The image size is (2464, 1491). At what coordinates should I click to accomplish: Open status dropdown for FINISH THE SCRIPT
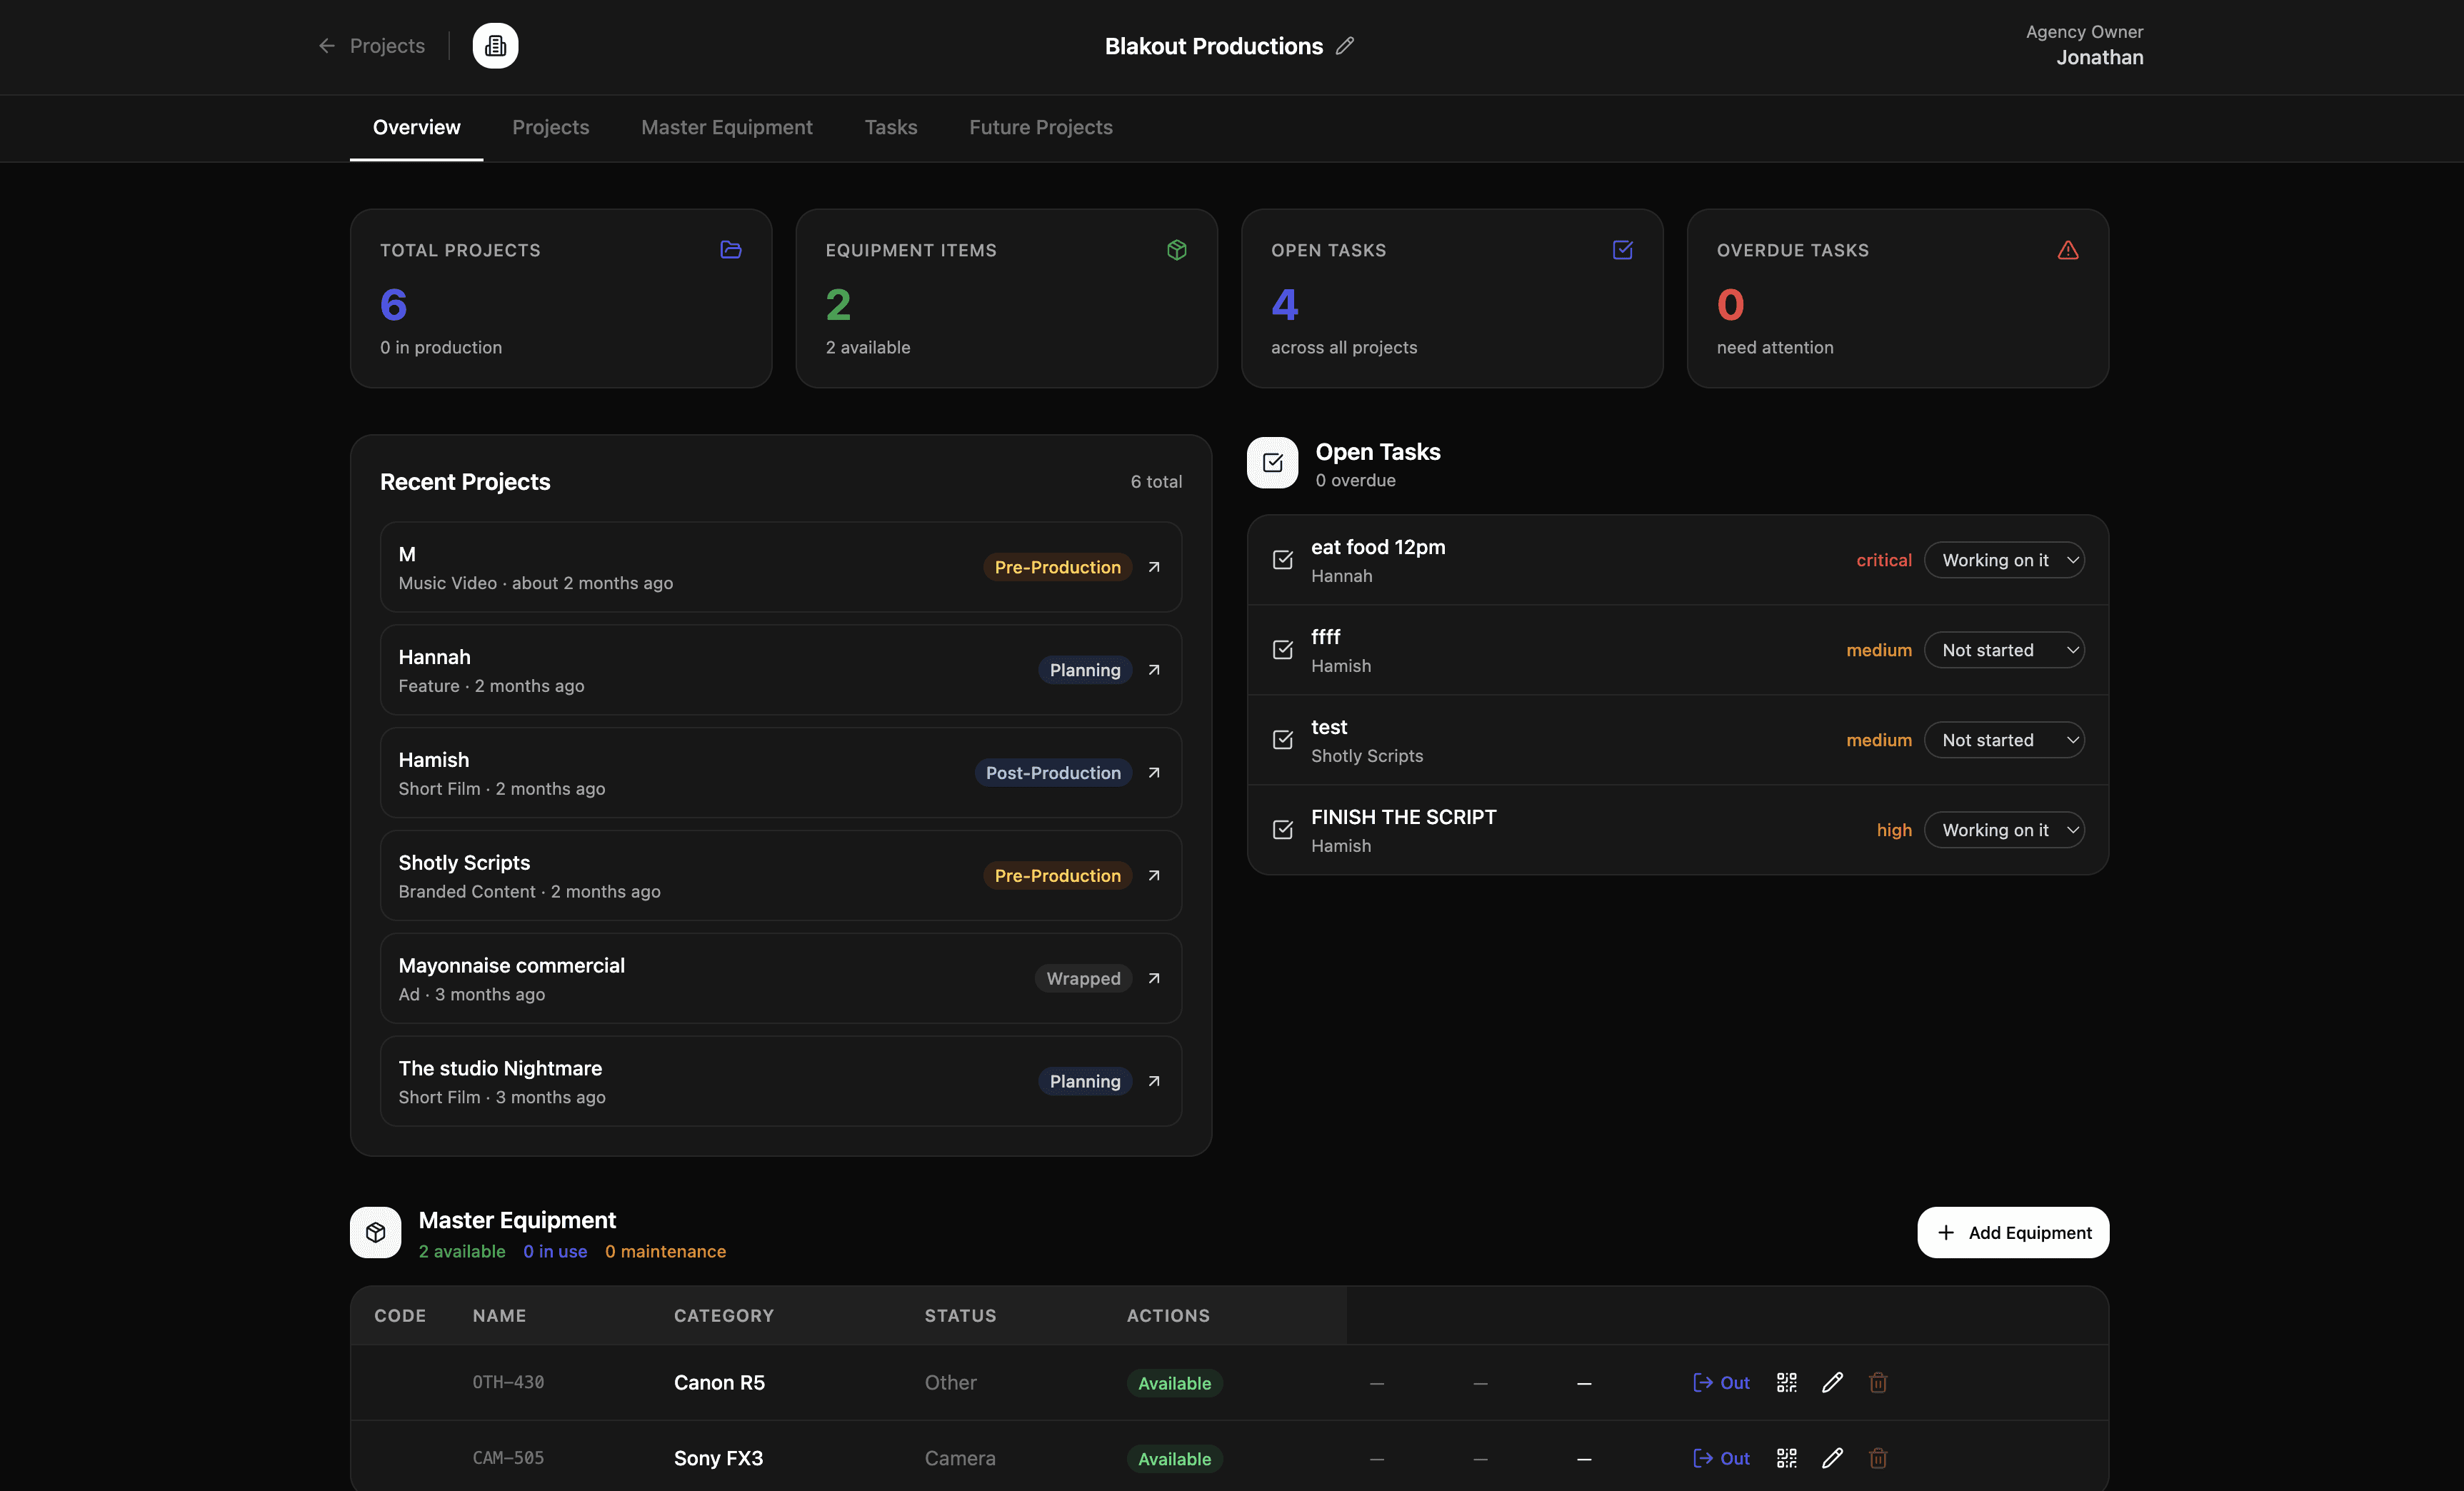coord(2004,830)
